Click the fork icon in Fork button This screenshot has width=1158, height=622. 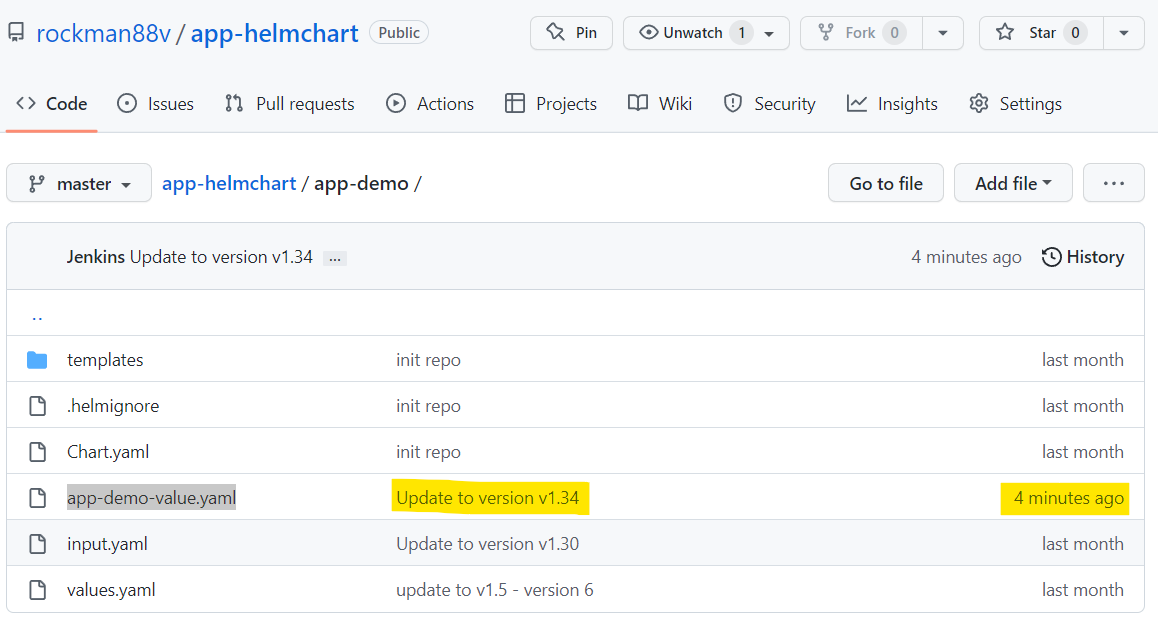pyautogui.click(x=826, y=33)
